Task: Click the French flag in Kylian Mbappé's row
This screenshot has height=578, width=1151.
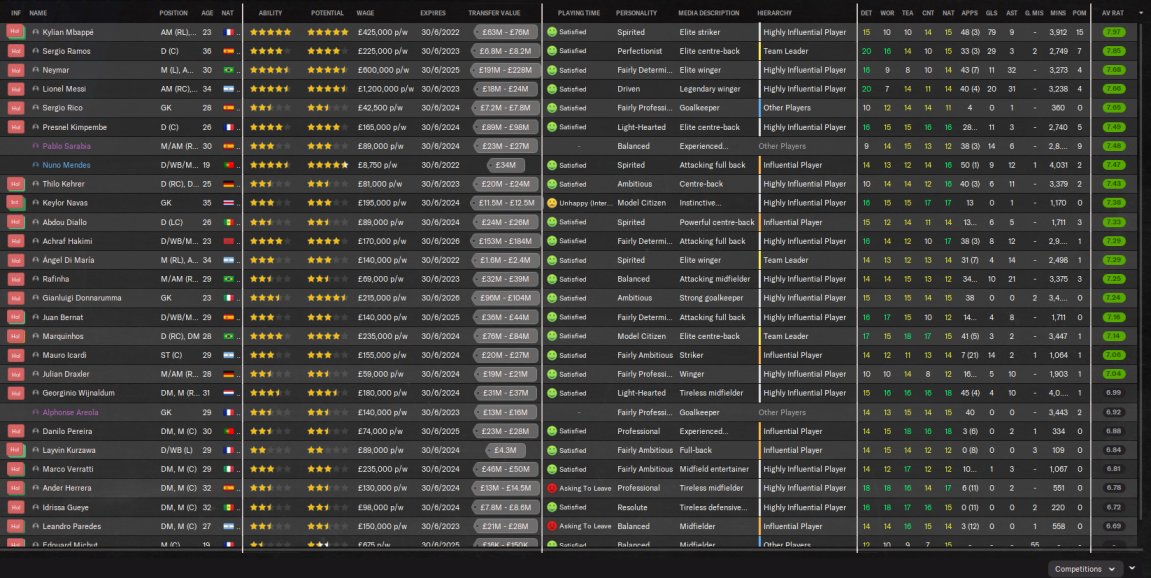Action: pos(228,32)
